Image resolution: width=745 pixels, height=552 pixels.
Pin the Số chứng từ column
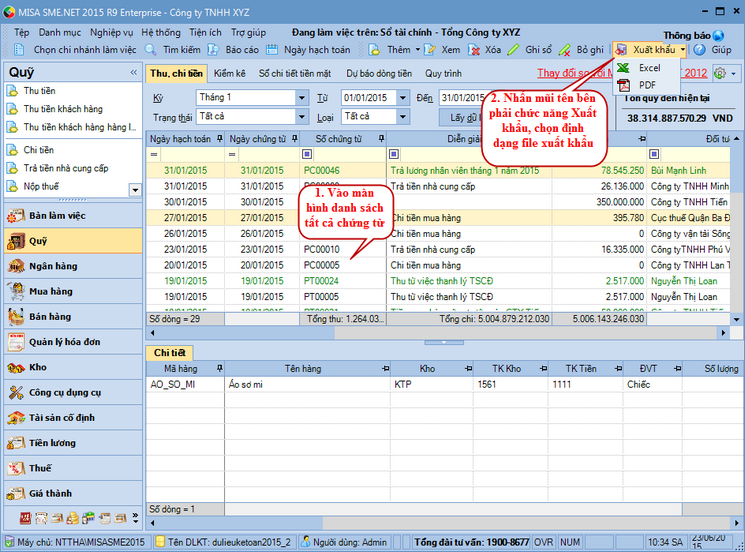click(x=382, y=139)
